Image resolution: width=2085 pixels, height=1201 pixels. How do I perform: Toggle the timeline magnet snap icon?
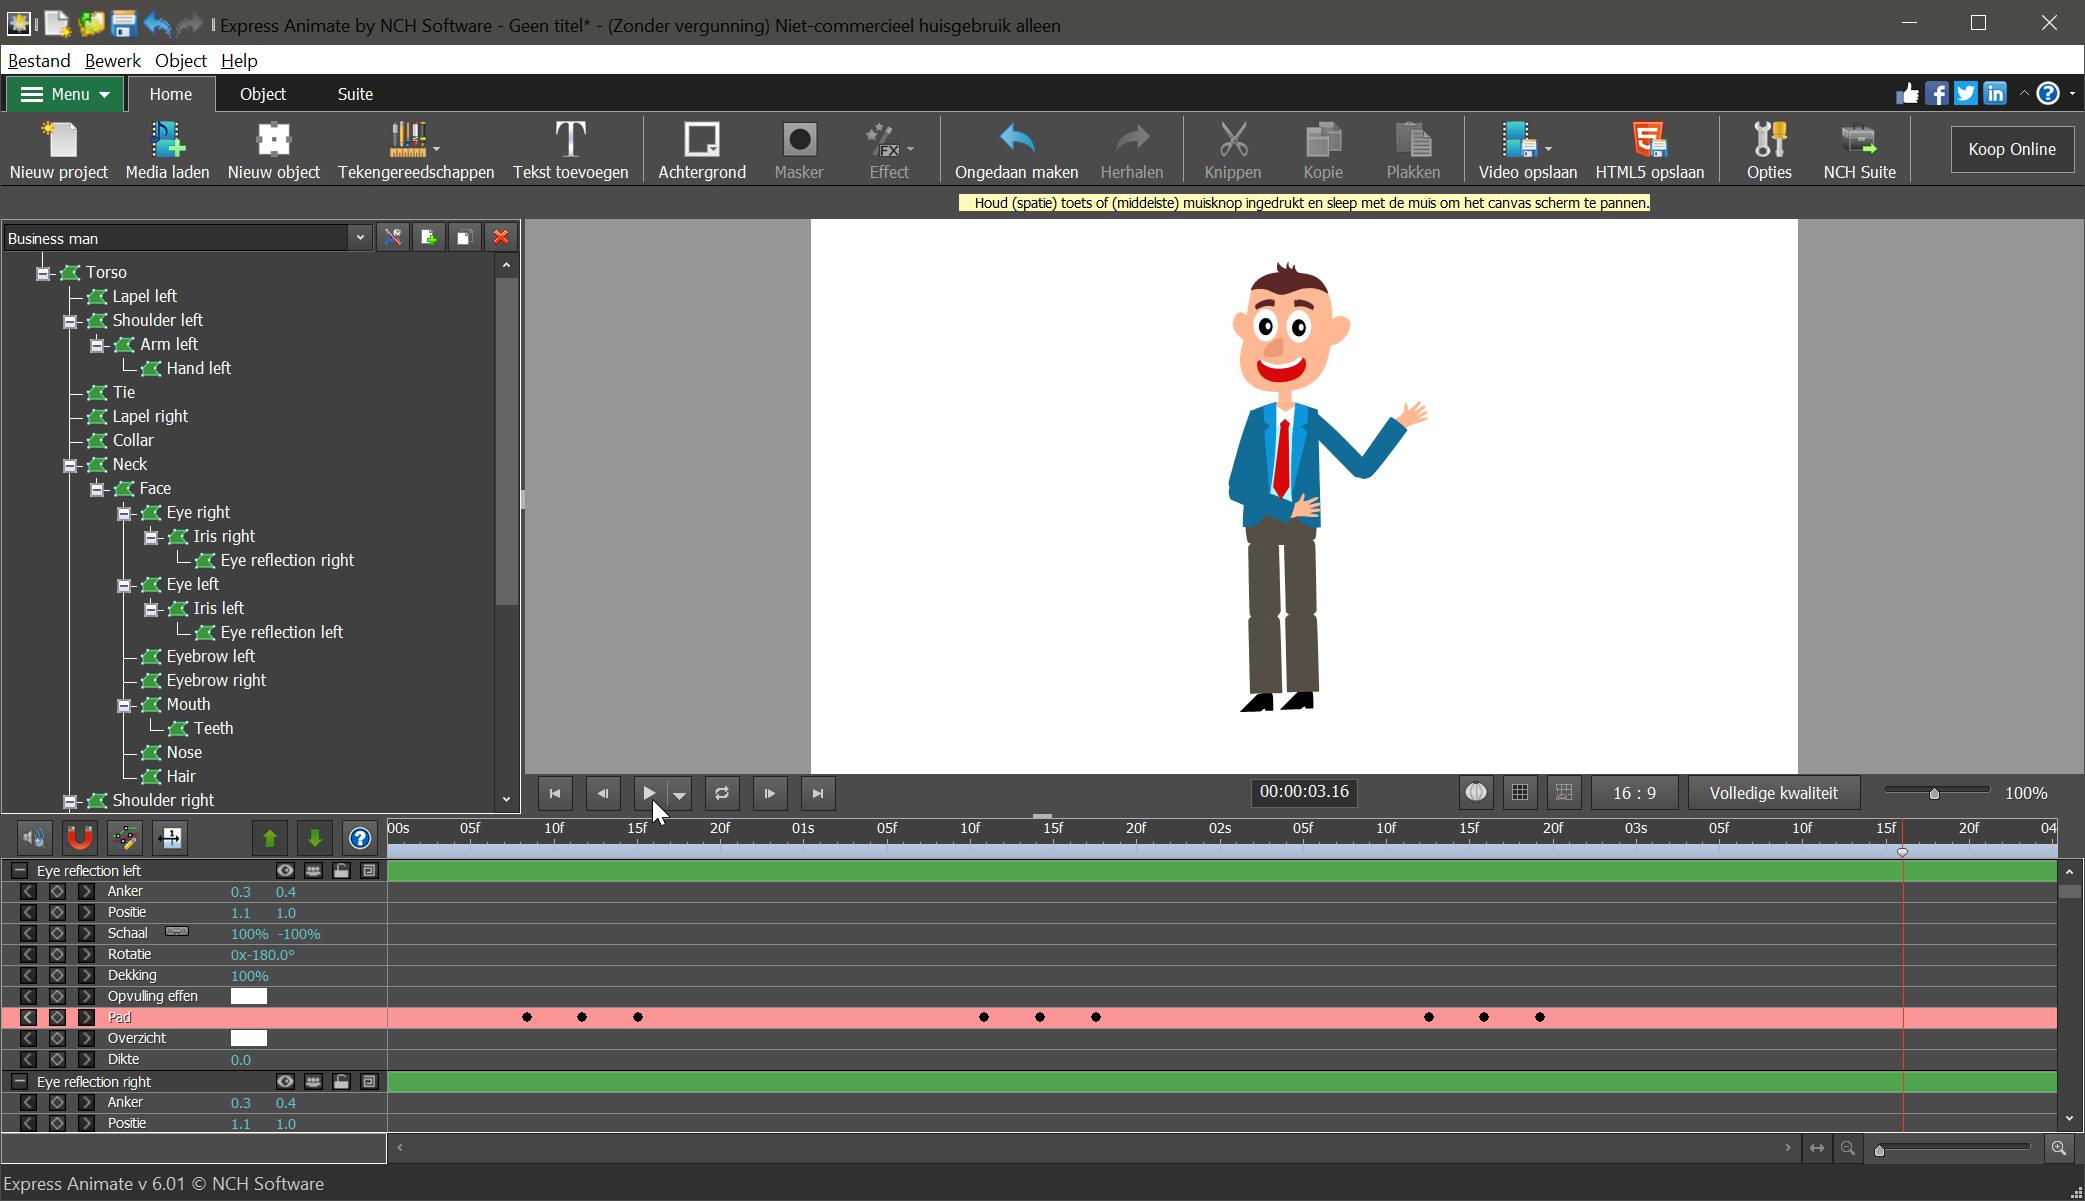(x=79, y=838)
